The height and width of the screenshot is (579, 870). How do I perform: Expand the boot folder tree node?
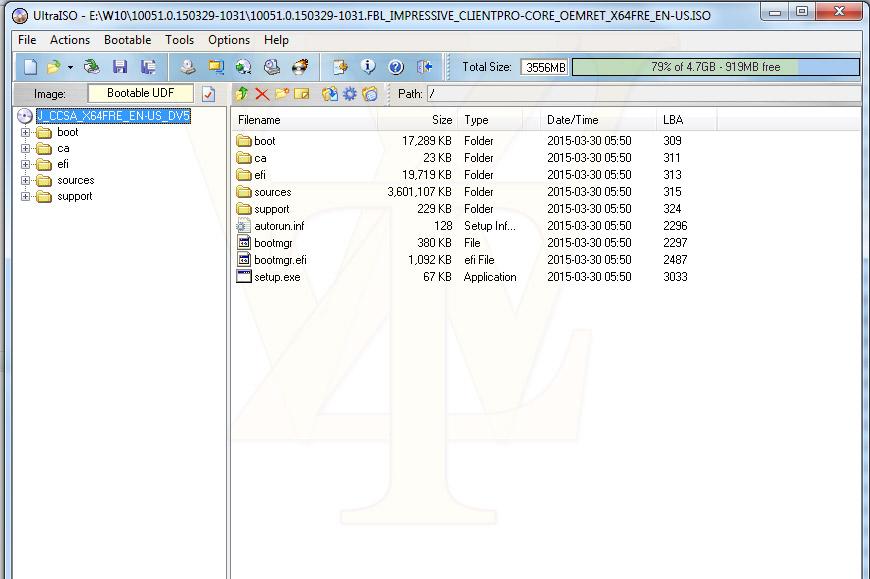[25, 133]
